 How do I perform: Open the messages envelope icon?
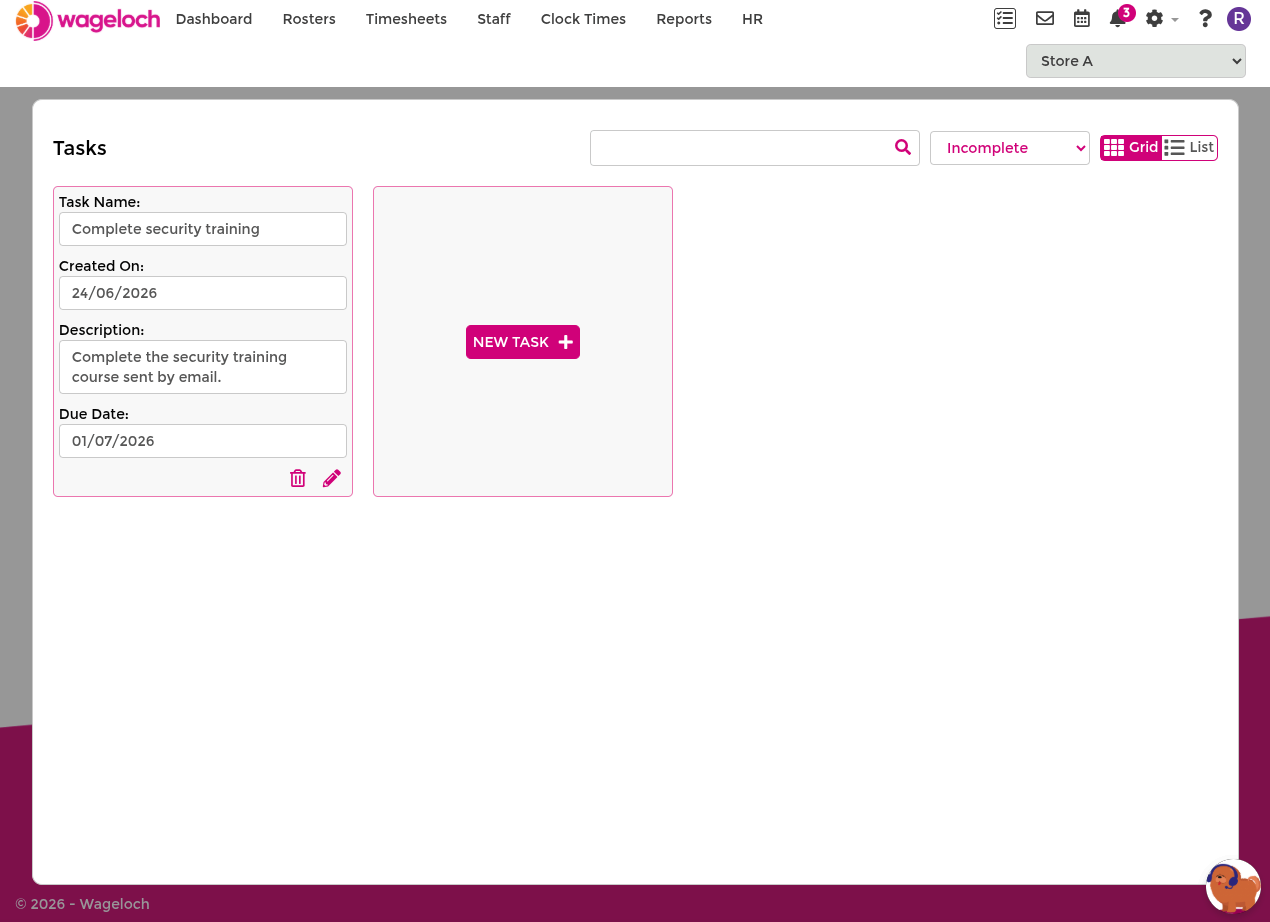tap(1045, 18)
